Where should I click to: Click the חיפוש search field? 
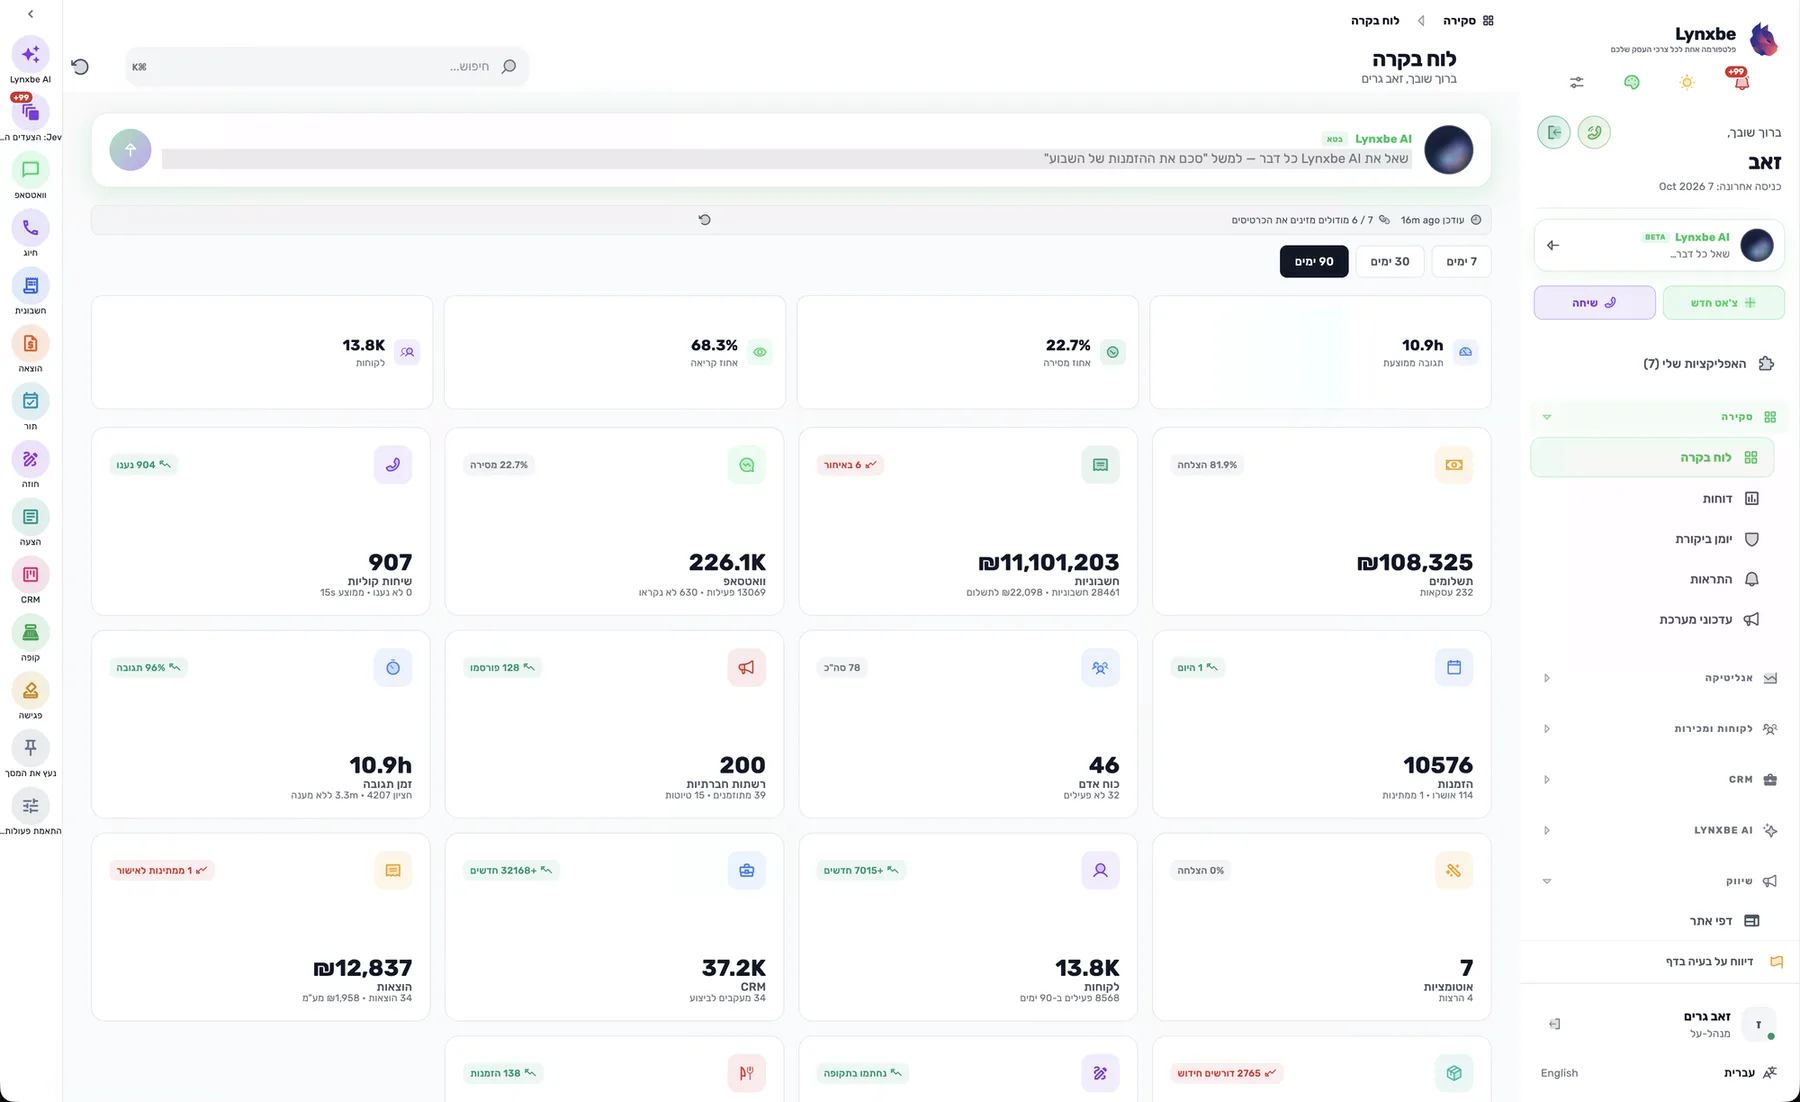click(327, 66)
